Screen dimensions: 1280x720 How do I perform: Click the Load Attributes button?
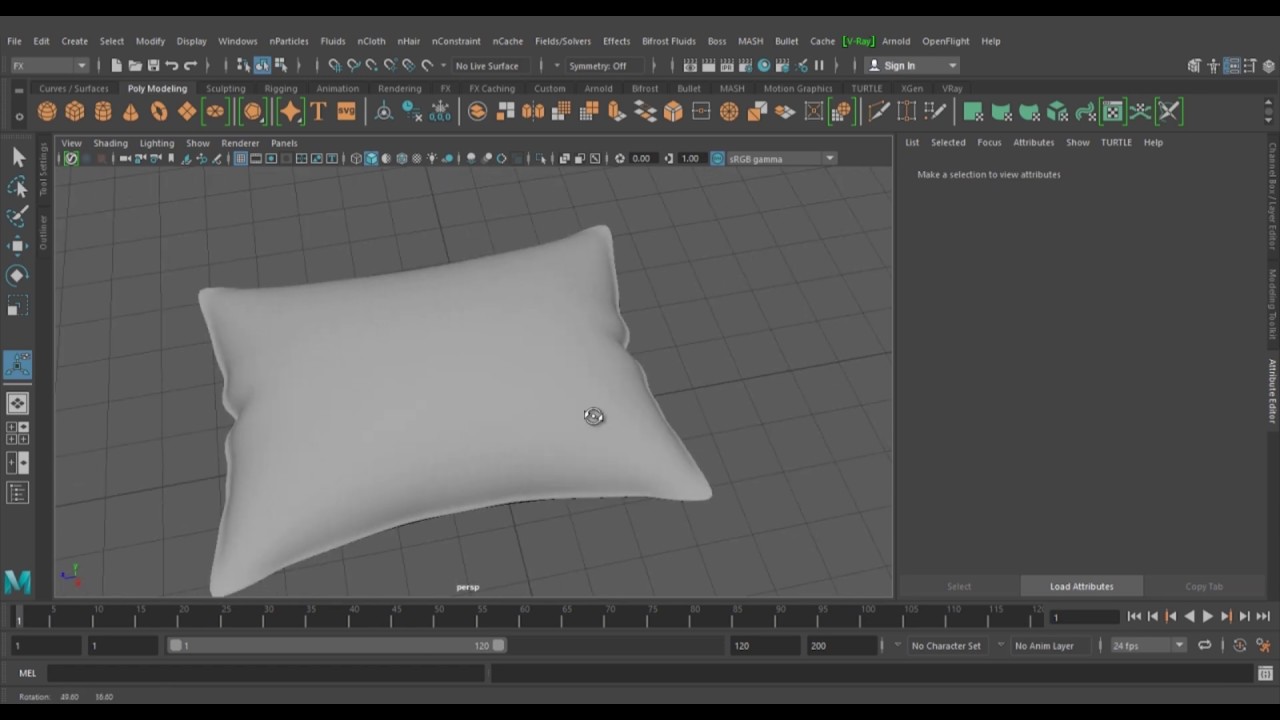[1081, 587]
